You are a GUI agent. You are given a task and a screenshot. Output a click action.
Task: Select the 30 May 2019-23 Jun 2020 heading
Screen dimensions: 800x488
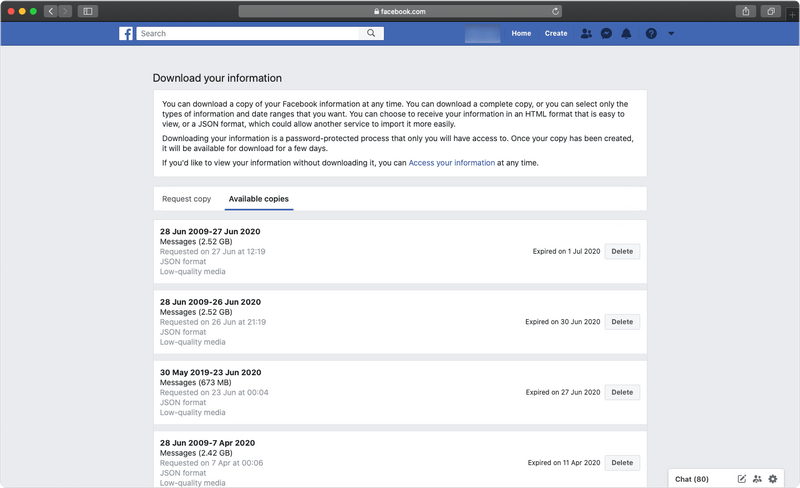(x=211, y=372)
